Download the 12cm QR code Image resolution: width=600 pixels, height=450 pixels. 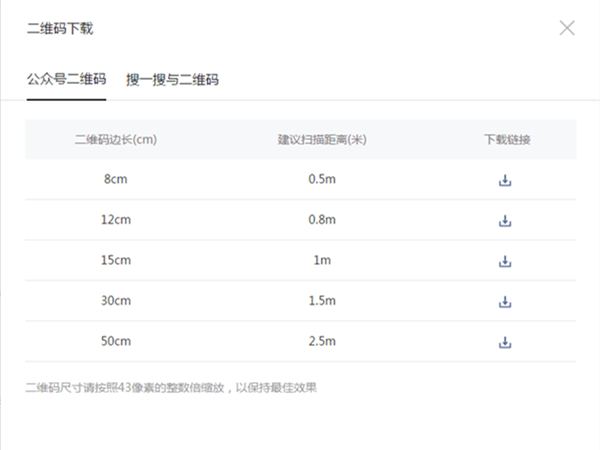pyautogui.click(x=505, y=221)
